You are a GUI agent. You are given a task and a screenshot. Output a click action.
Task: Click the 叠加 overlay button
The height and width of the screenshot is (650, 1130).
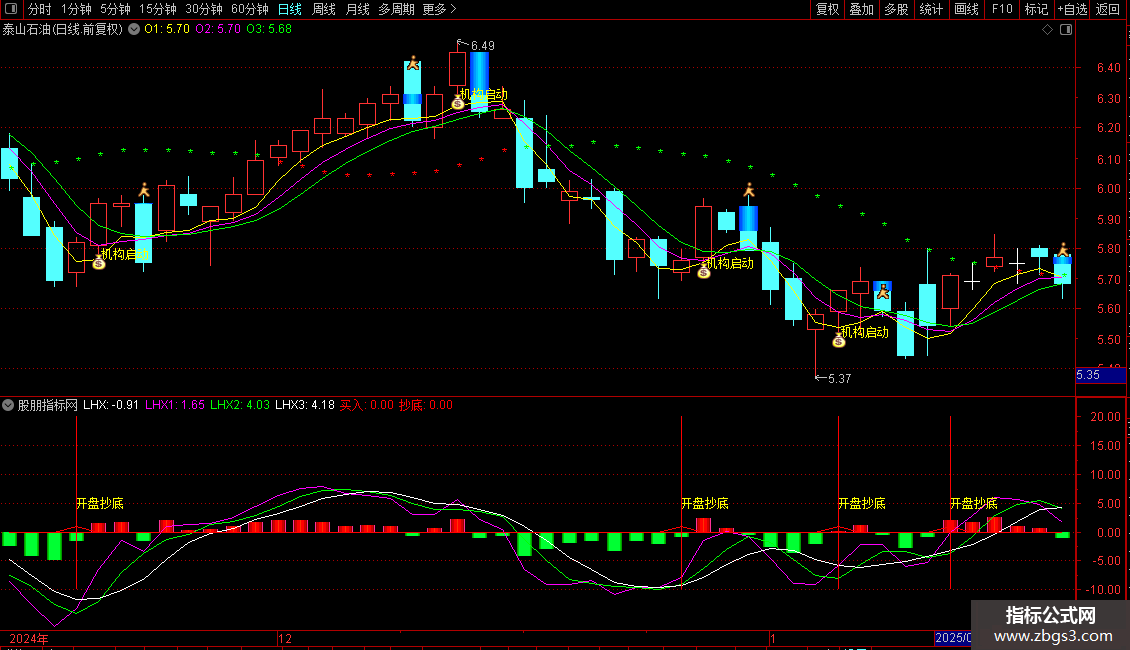(861, 9)
